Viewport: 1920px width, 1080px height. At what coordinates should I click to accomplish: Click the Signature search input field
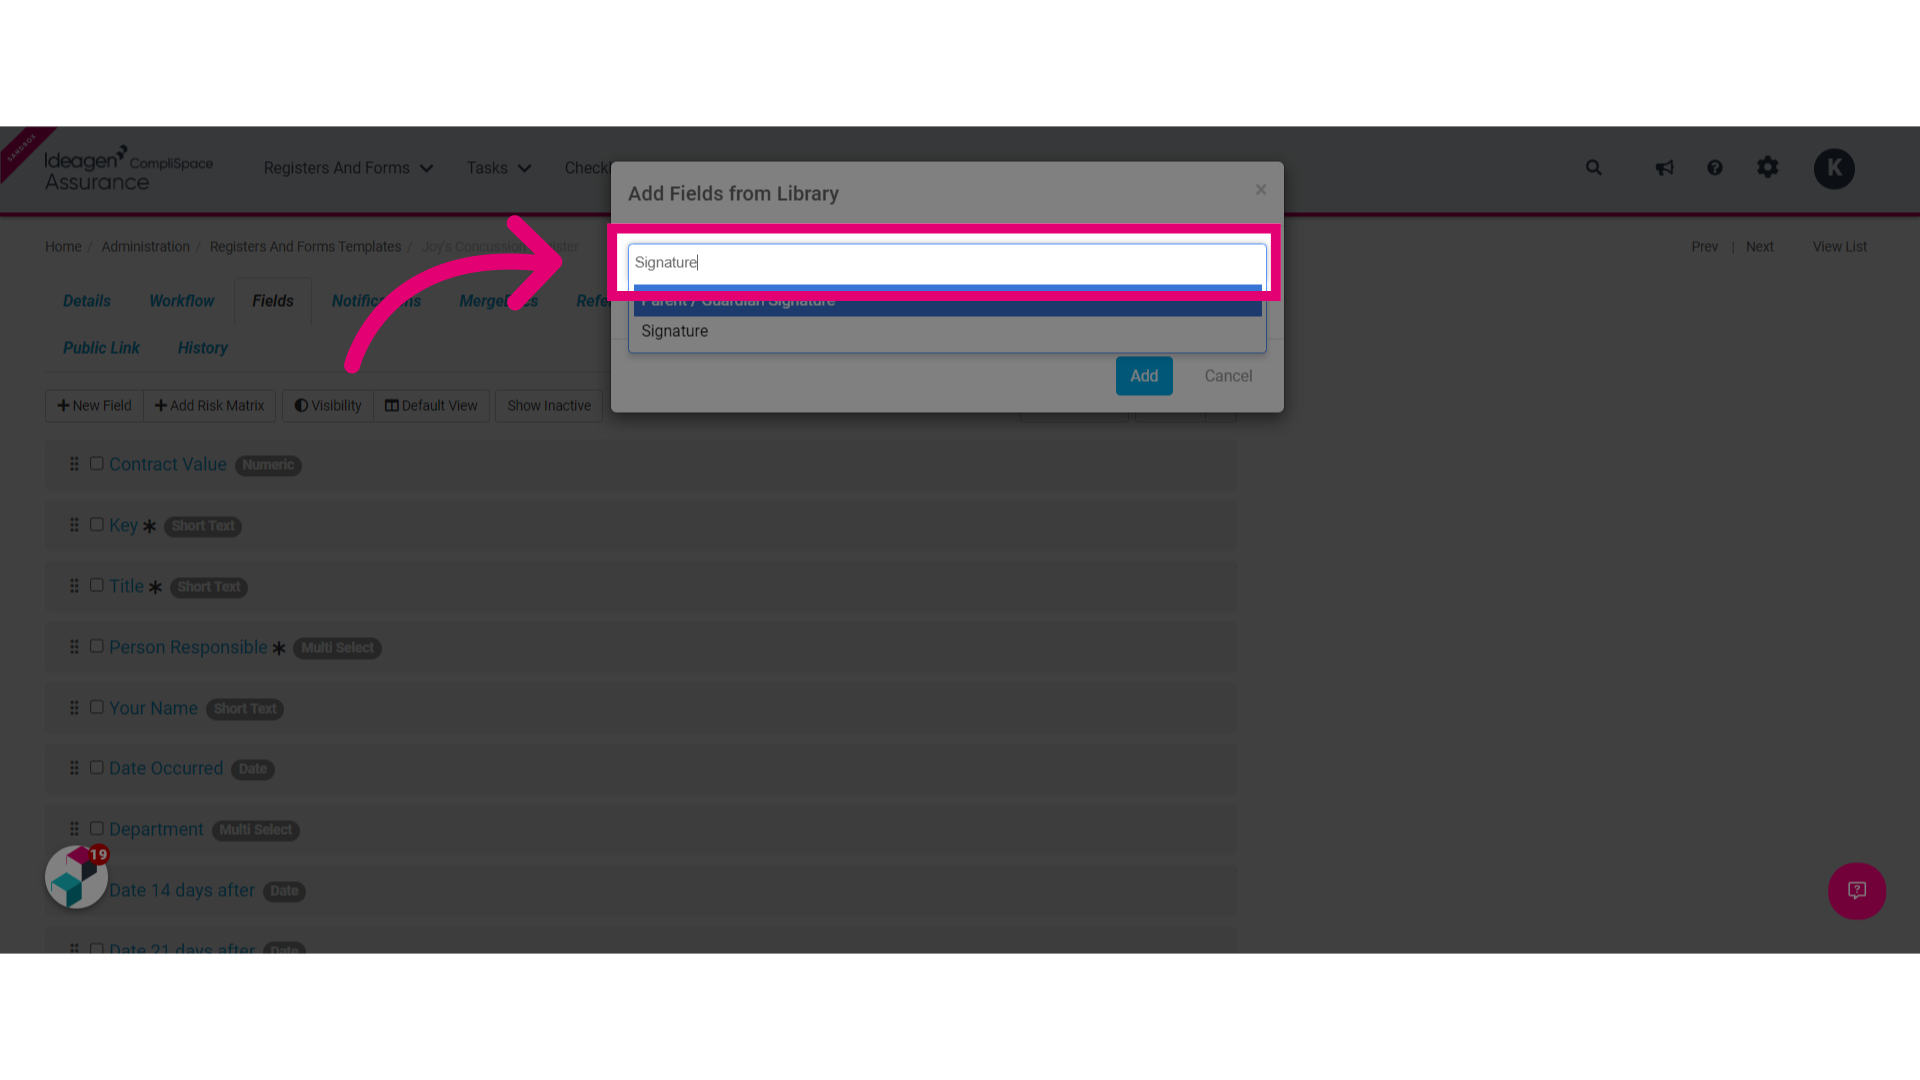(947, 263)
